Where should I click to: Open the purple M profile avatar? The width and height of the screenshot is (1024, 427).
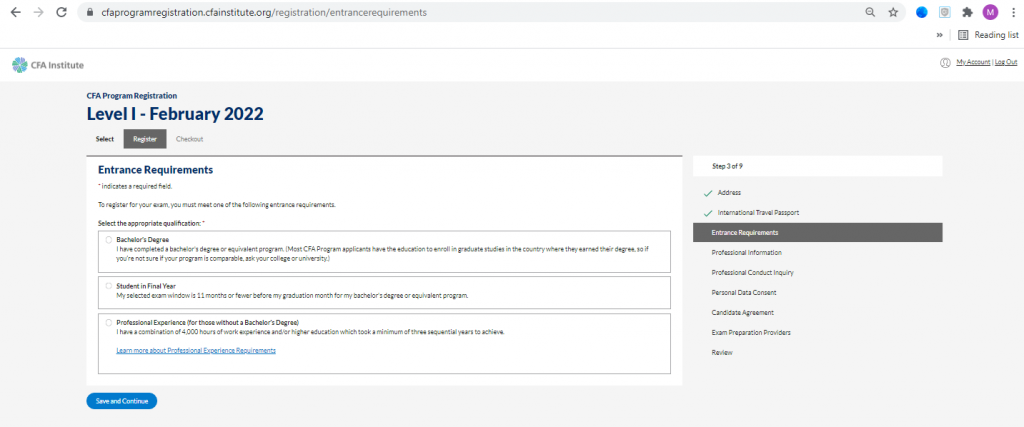[x=991, y=12]
